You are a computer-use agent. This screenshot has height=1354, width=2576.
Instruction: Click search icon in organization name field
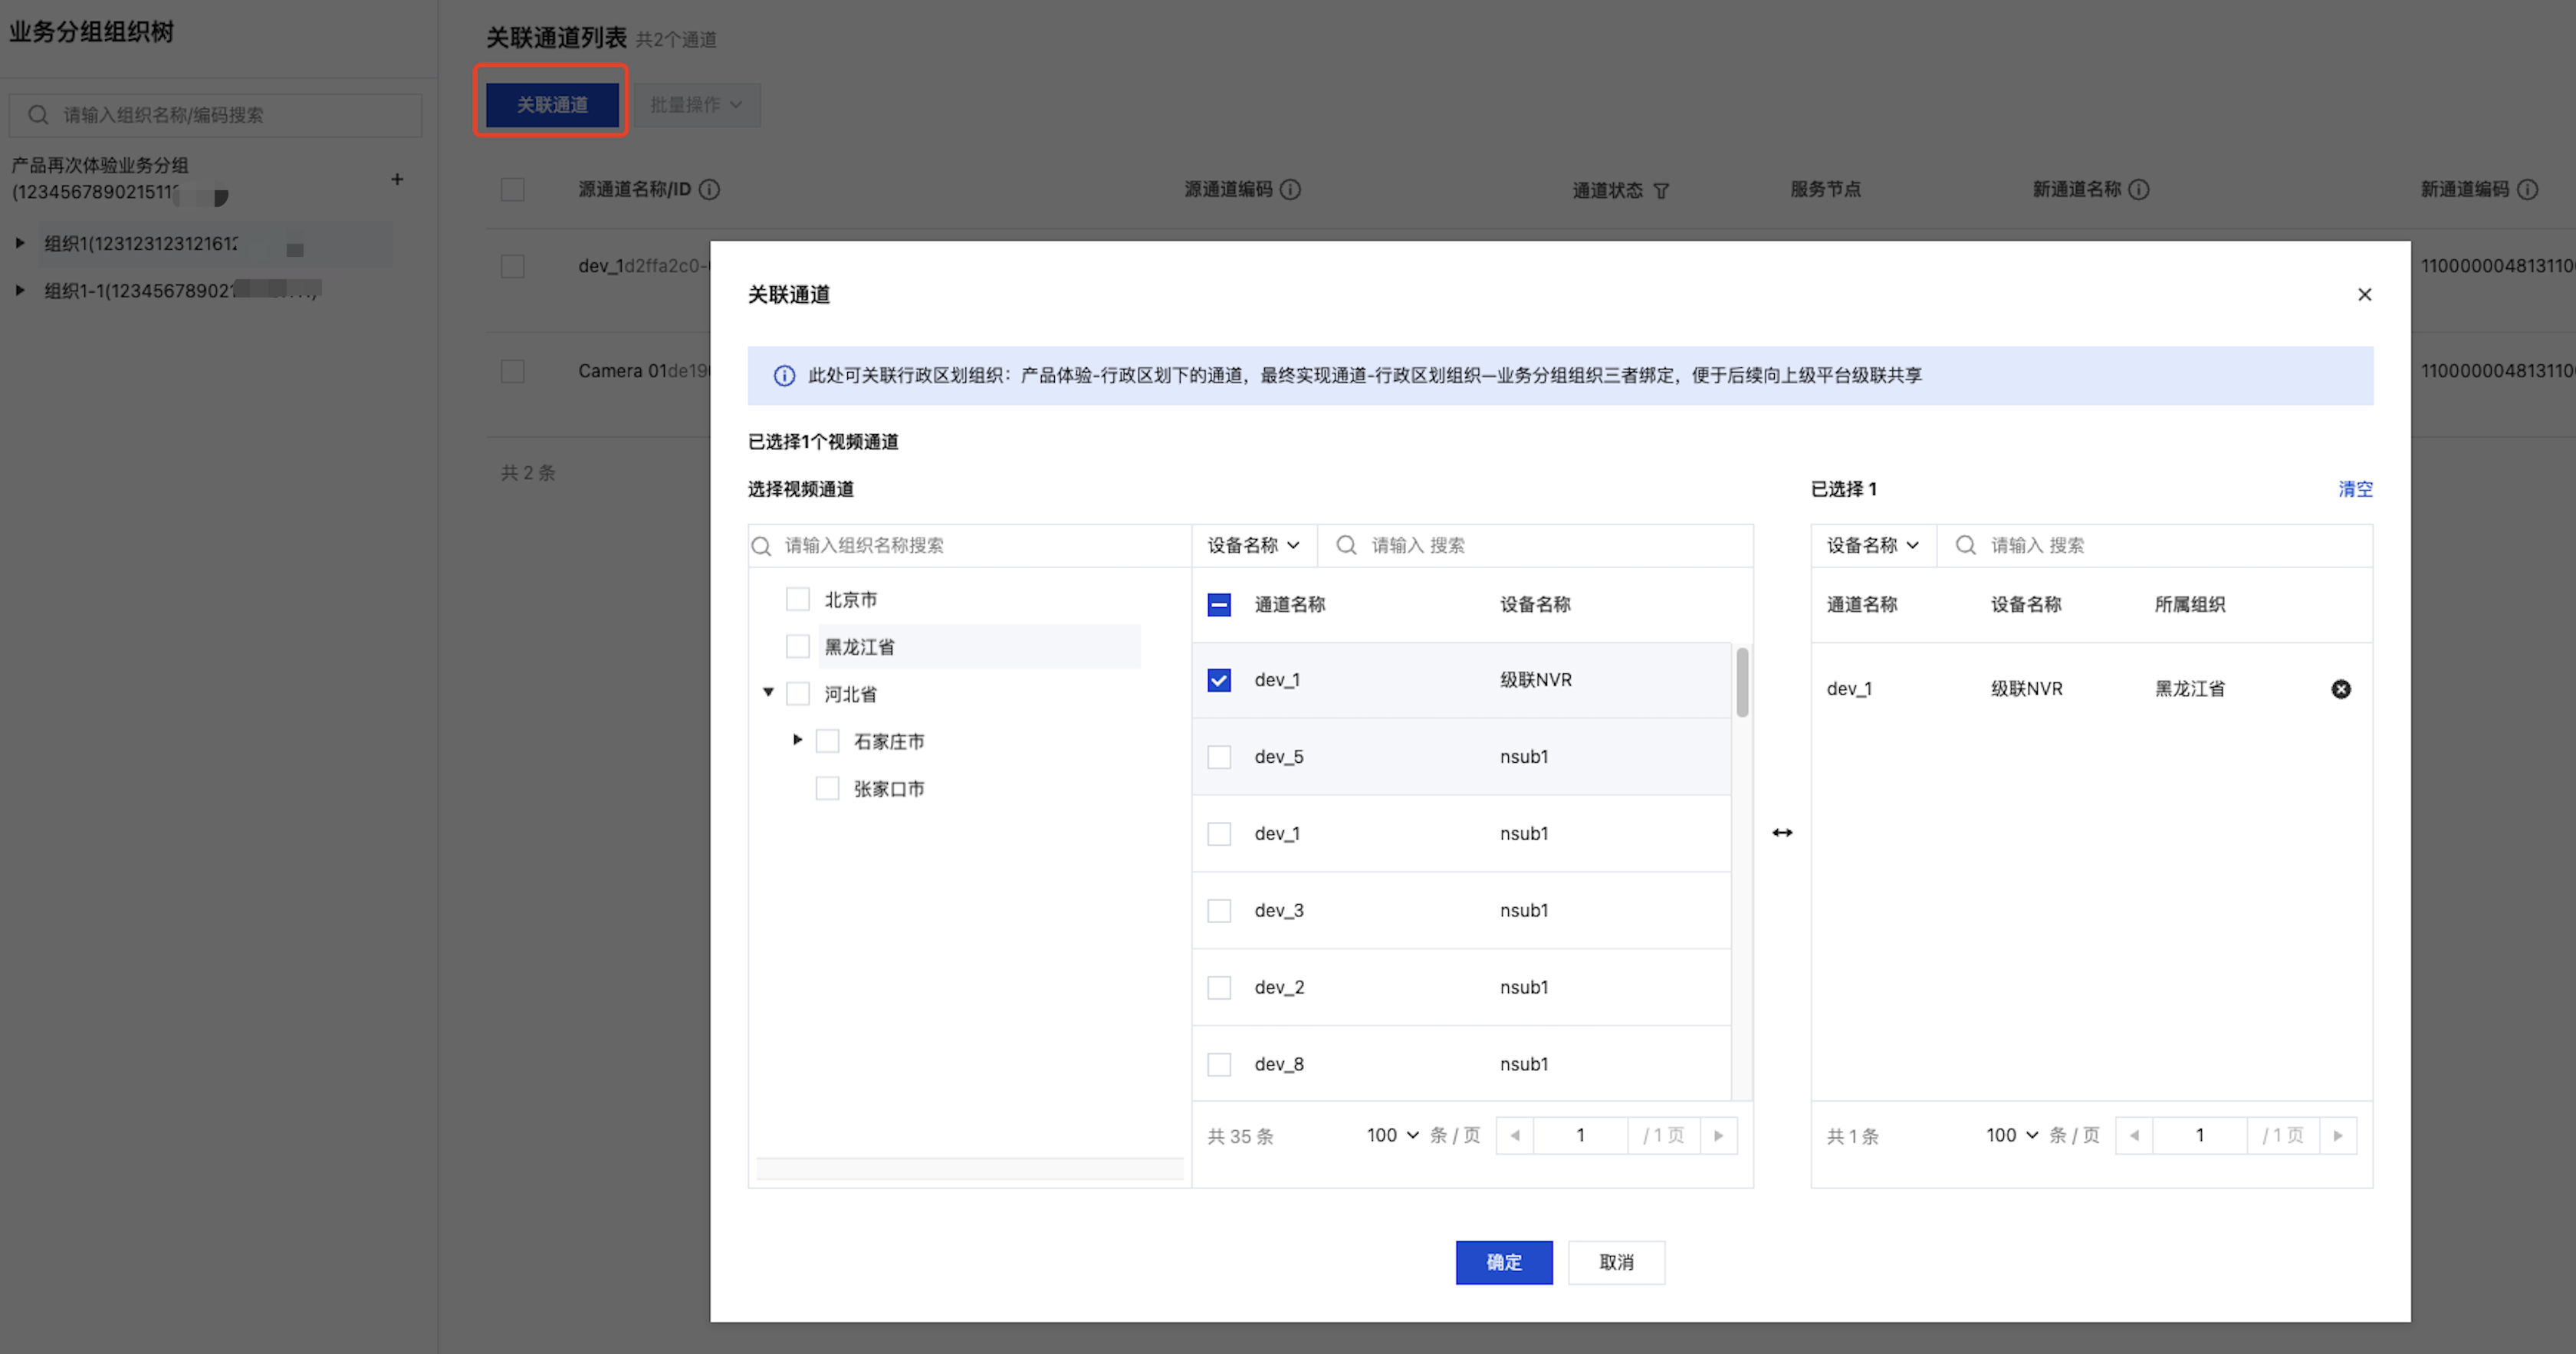pos(762,546)
